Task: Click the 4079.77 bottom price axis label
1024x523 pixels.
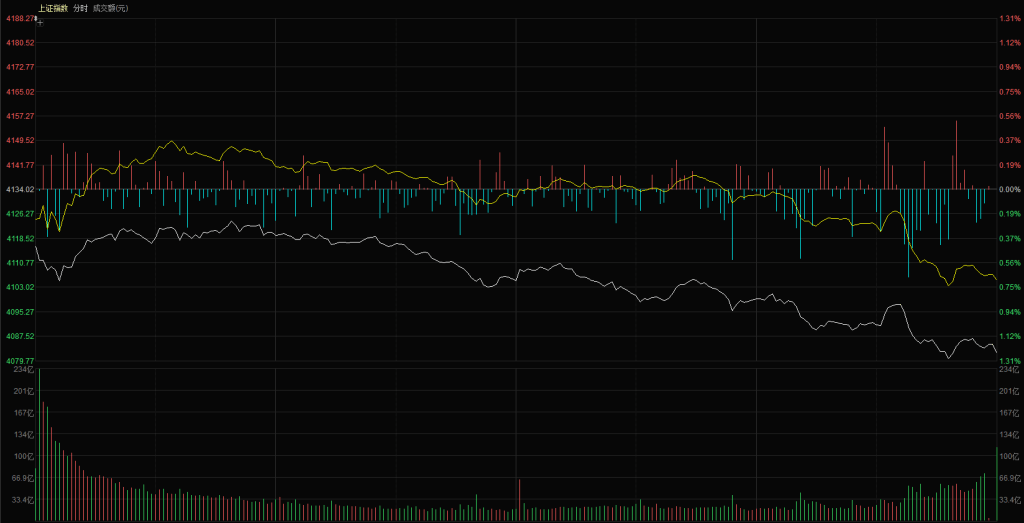Action: (19, 361)
